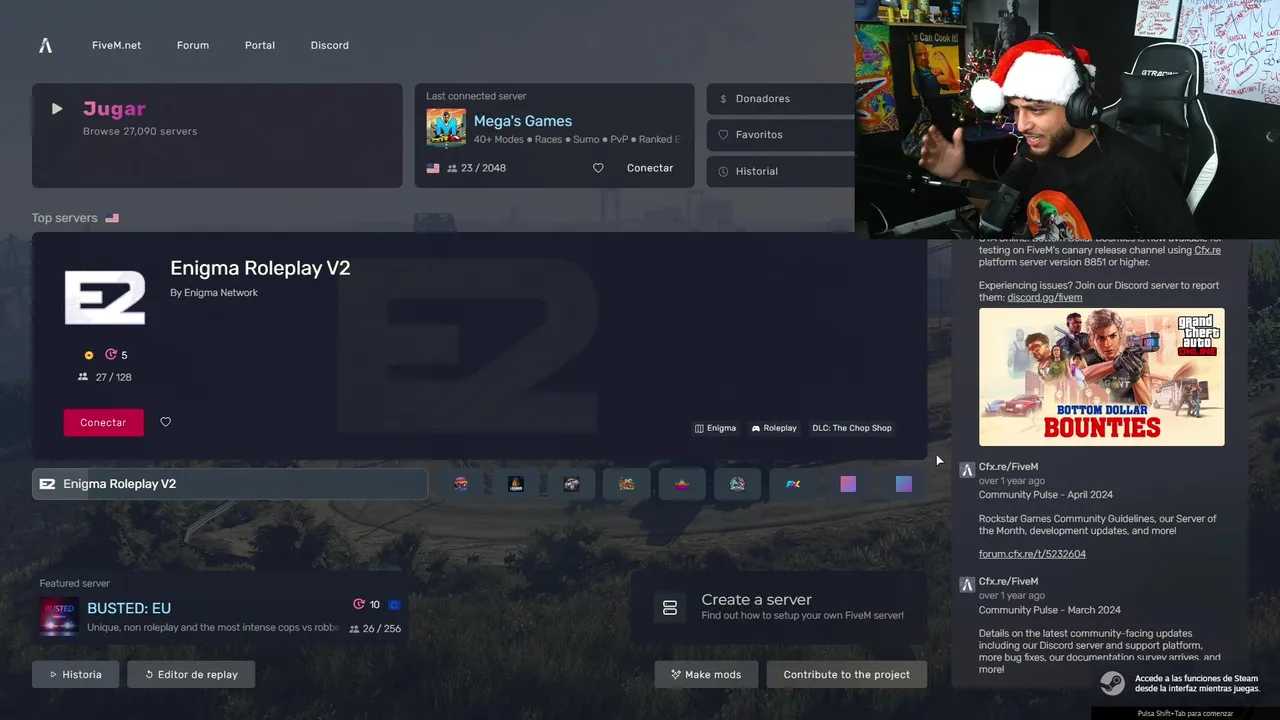Select the Enigma Roleplay V2 carousel entry
Viewport: 1280px width, 720px height.
pyautogui.click(x=230, y=484)
